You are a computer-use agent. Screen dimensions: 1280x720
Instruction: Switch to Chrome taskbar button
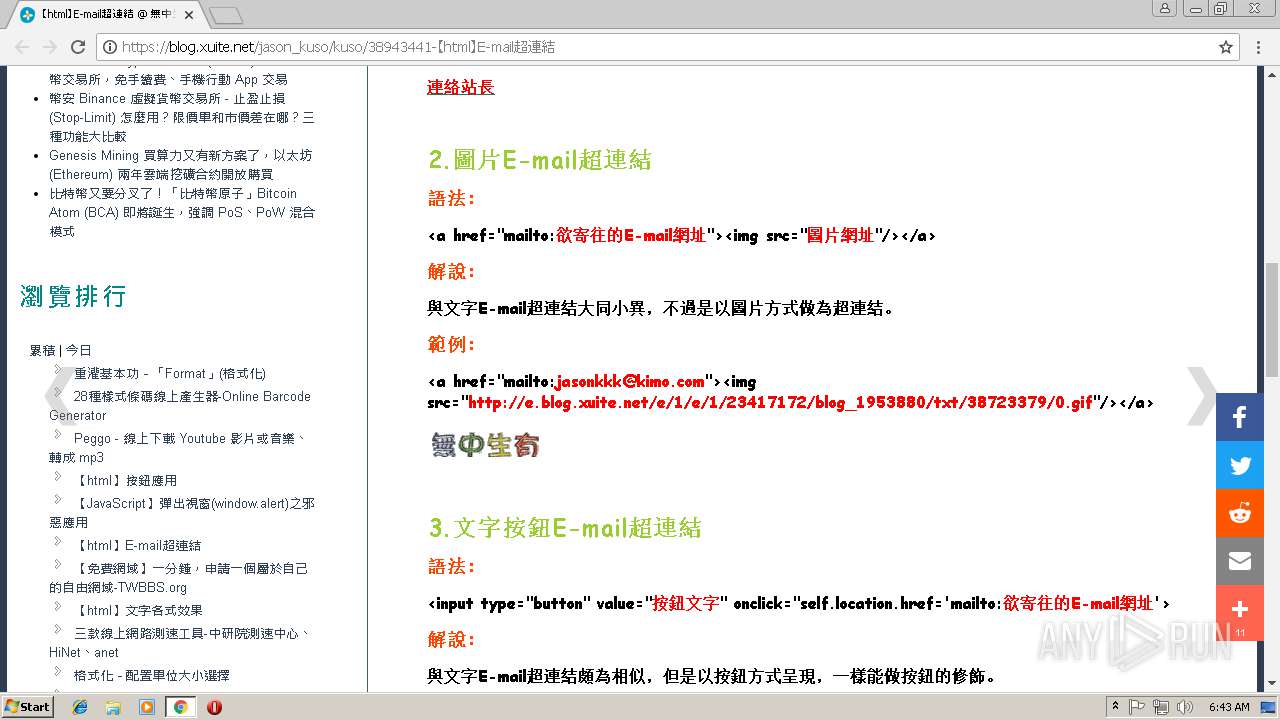click(x=180, y=707)
